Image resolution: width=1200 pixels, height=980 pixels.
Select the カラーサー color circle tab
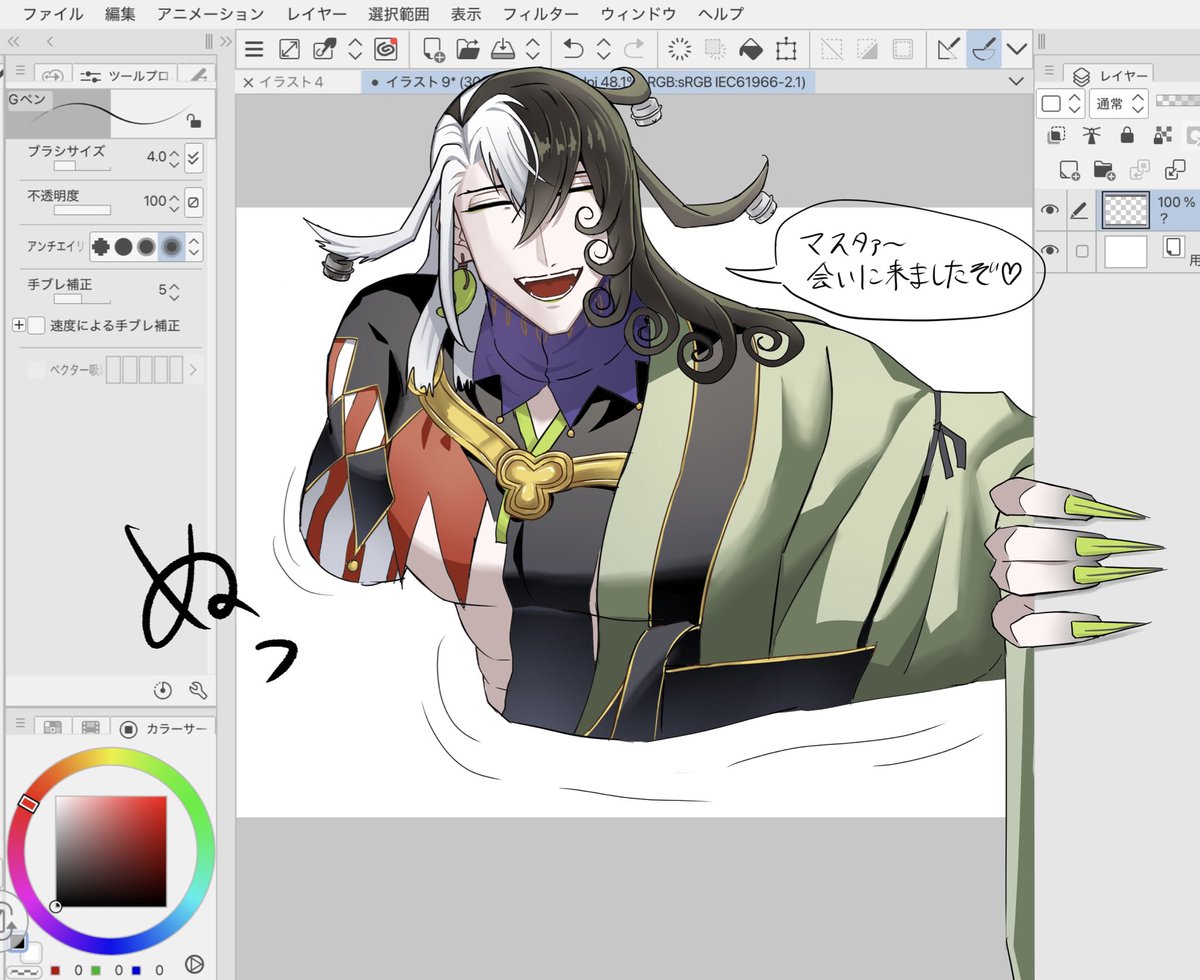[161, 728]
